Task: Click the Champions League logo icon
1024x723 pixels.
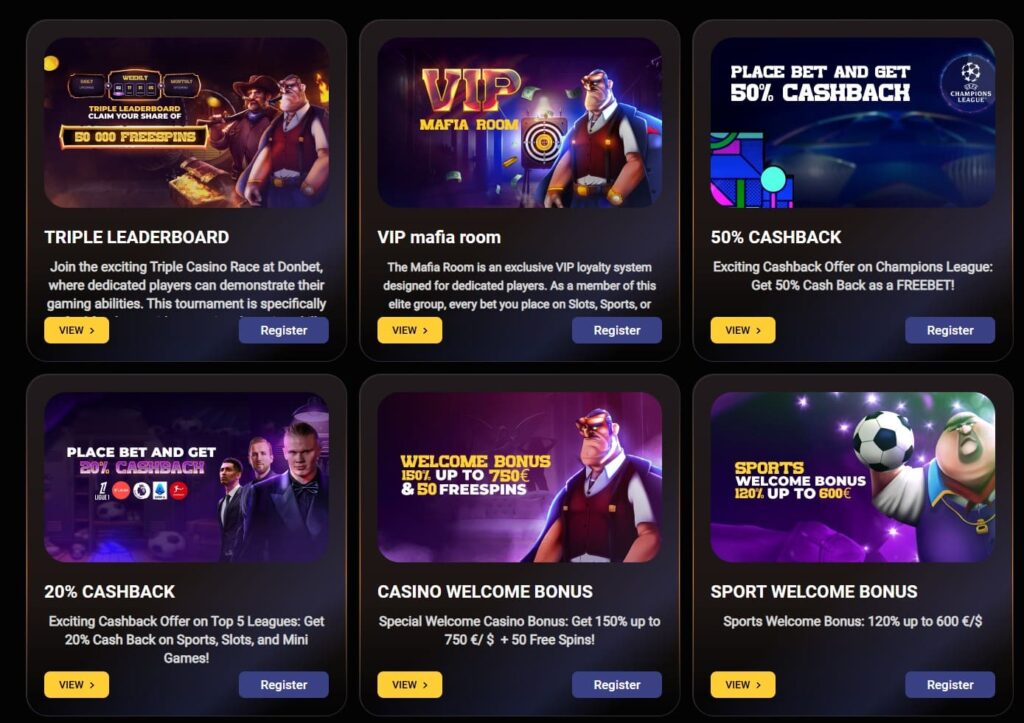Action: 970,83
